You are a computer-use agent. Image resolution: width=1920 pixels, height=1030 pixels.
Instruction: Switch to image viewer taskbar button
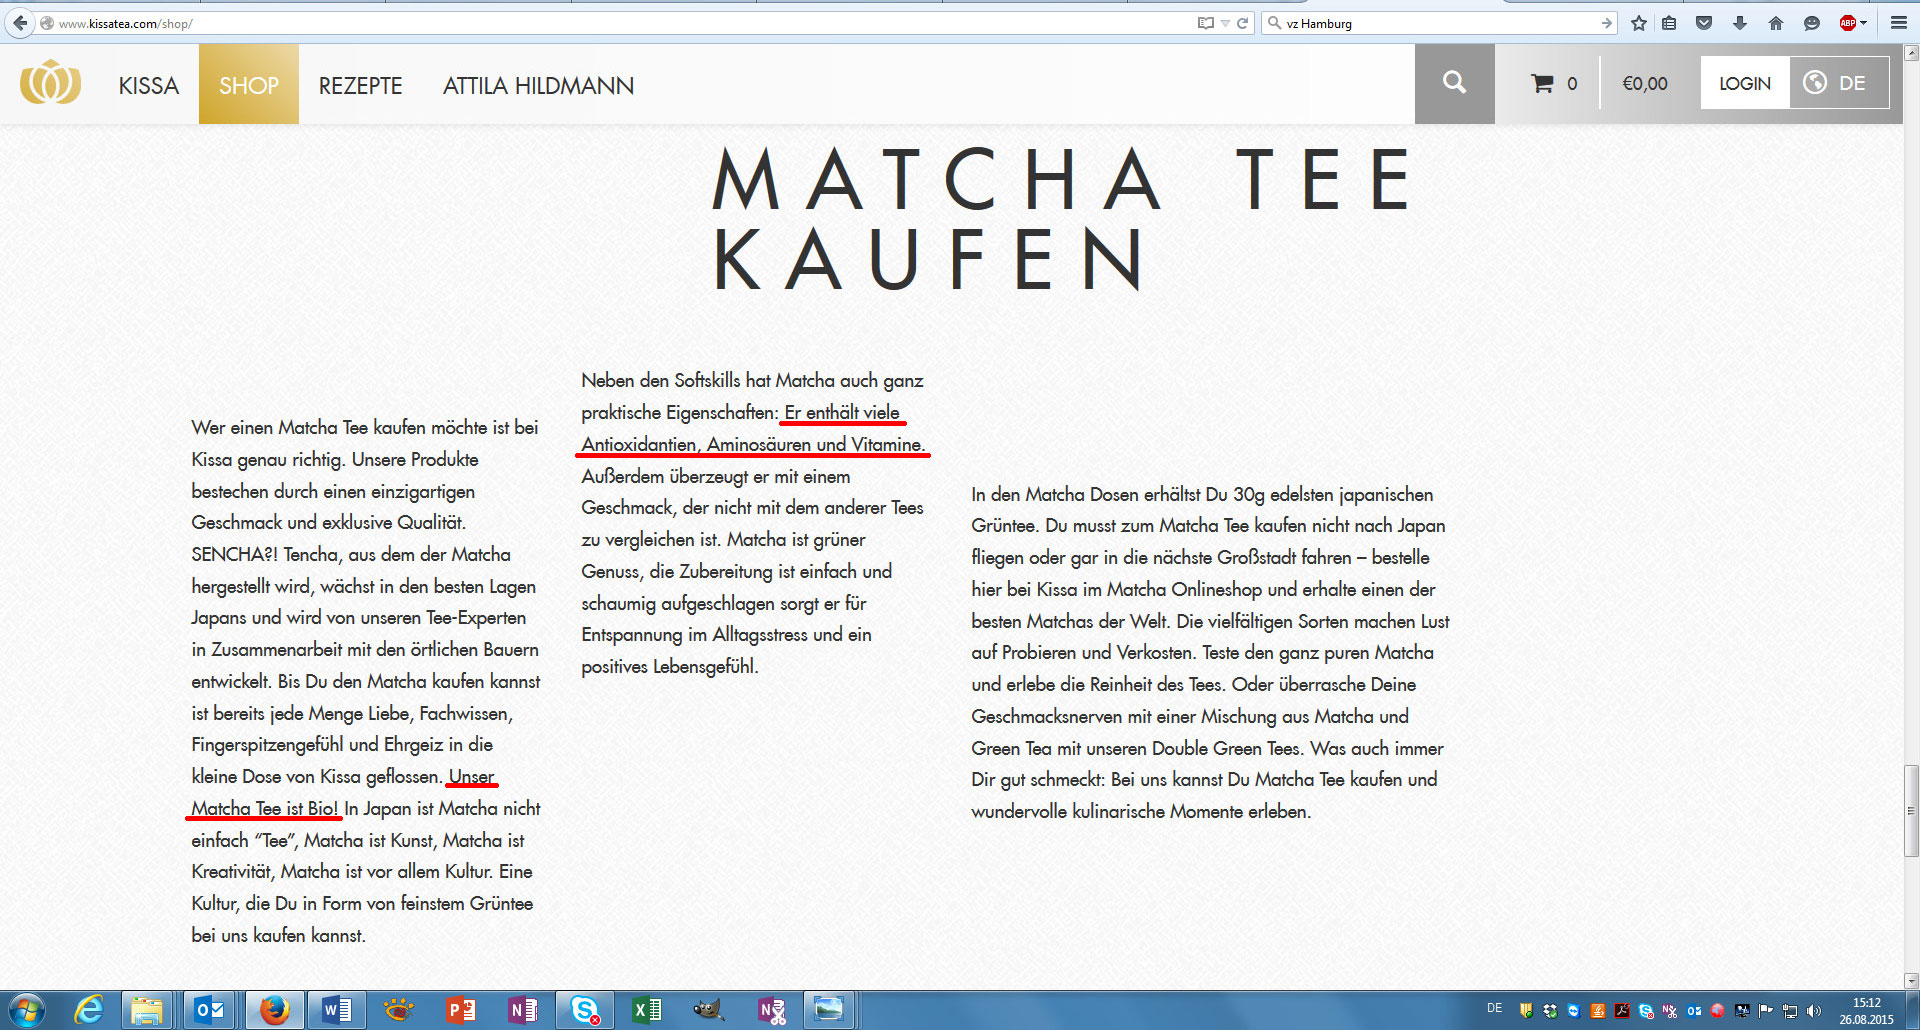coord(829,1011)
